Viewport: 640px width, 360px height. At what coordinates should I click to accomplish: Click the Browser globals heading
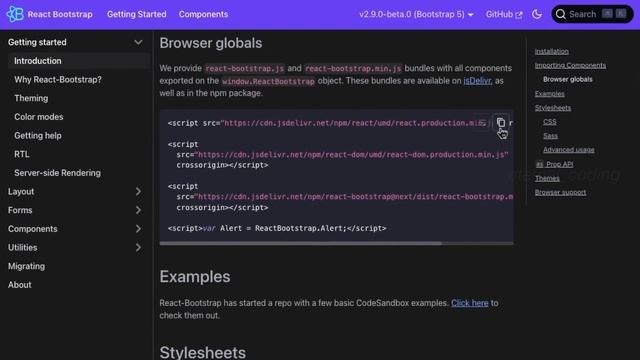[211, 43]
